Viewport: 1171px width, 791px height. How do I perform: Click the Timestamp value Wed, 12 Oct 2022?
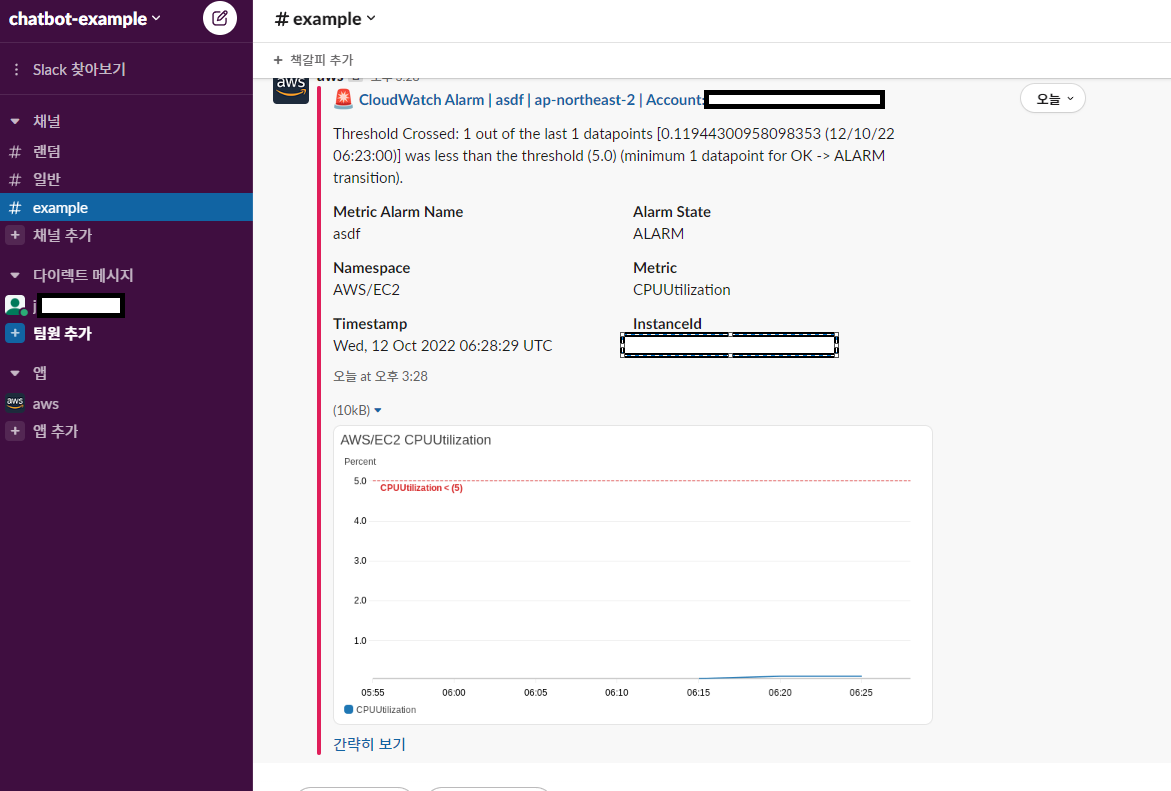(443, 346)
